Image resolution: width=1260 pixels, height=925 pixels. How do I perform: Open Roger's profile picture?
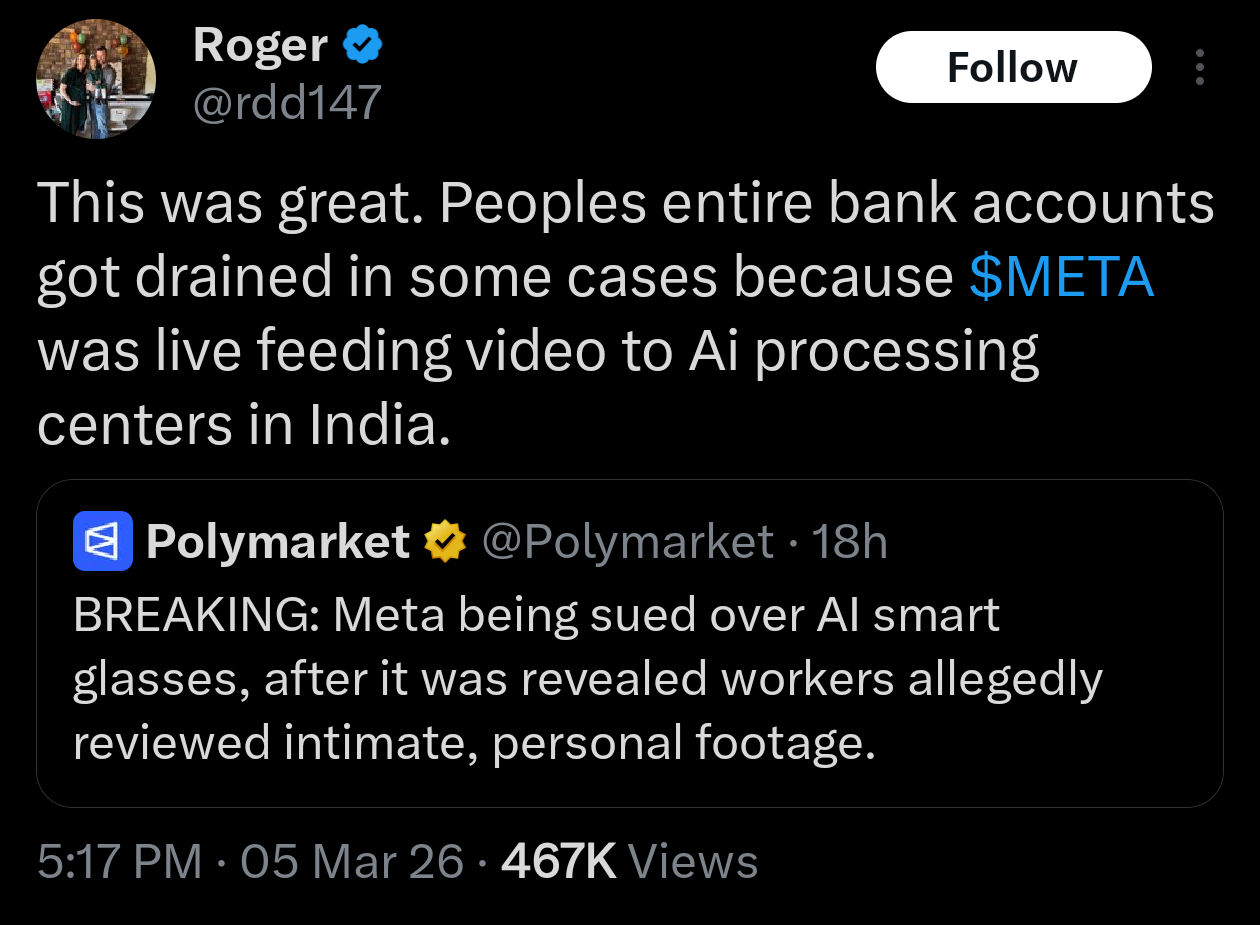(x=96, y=79)
